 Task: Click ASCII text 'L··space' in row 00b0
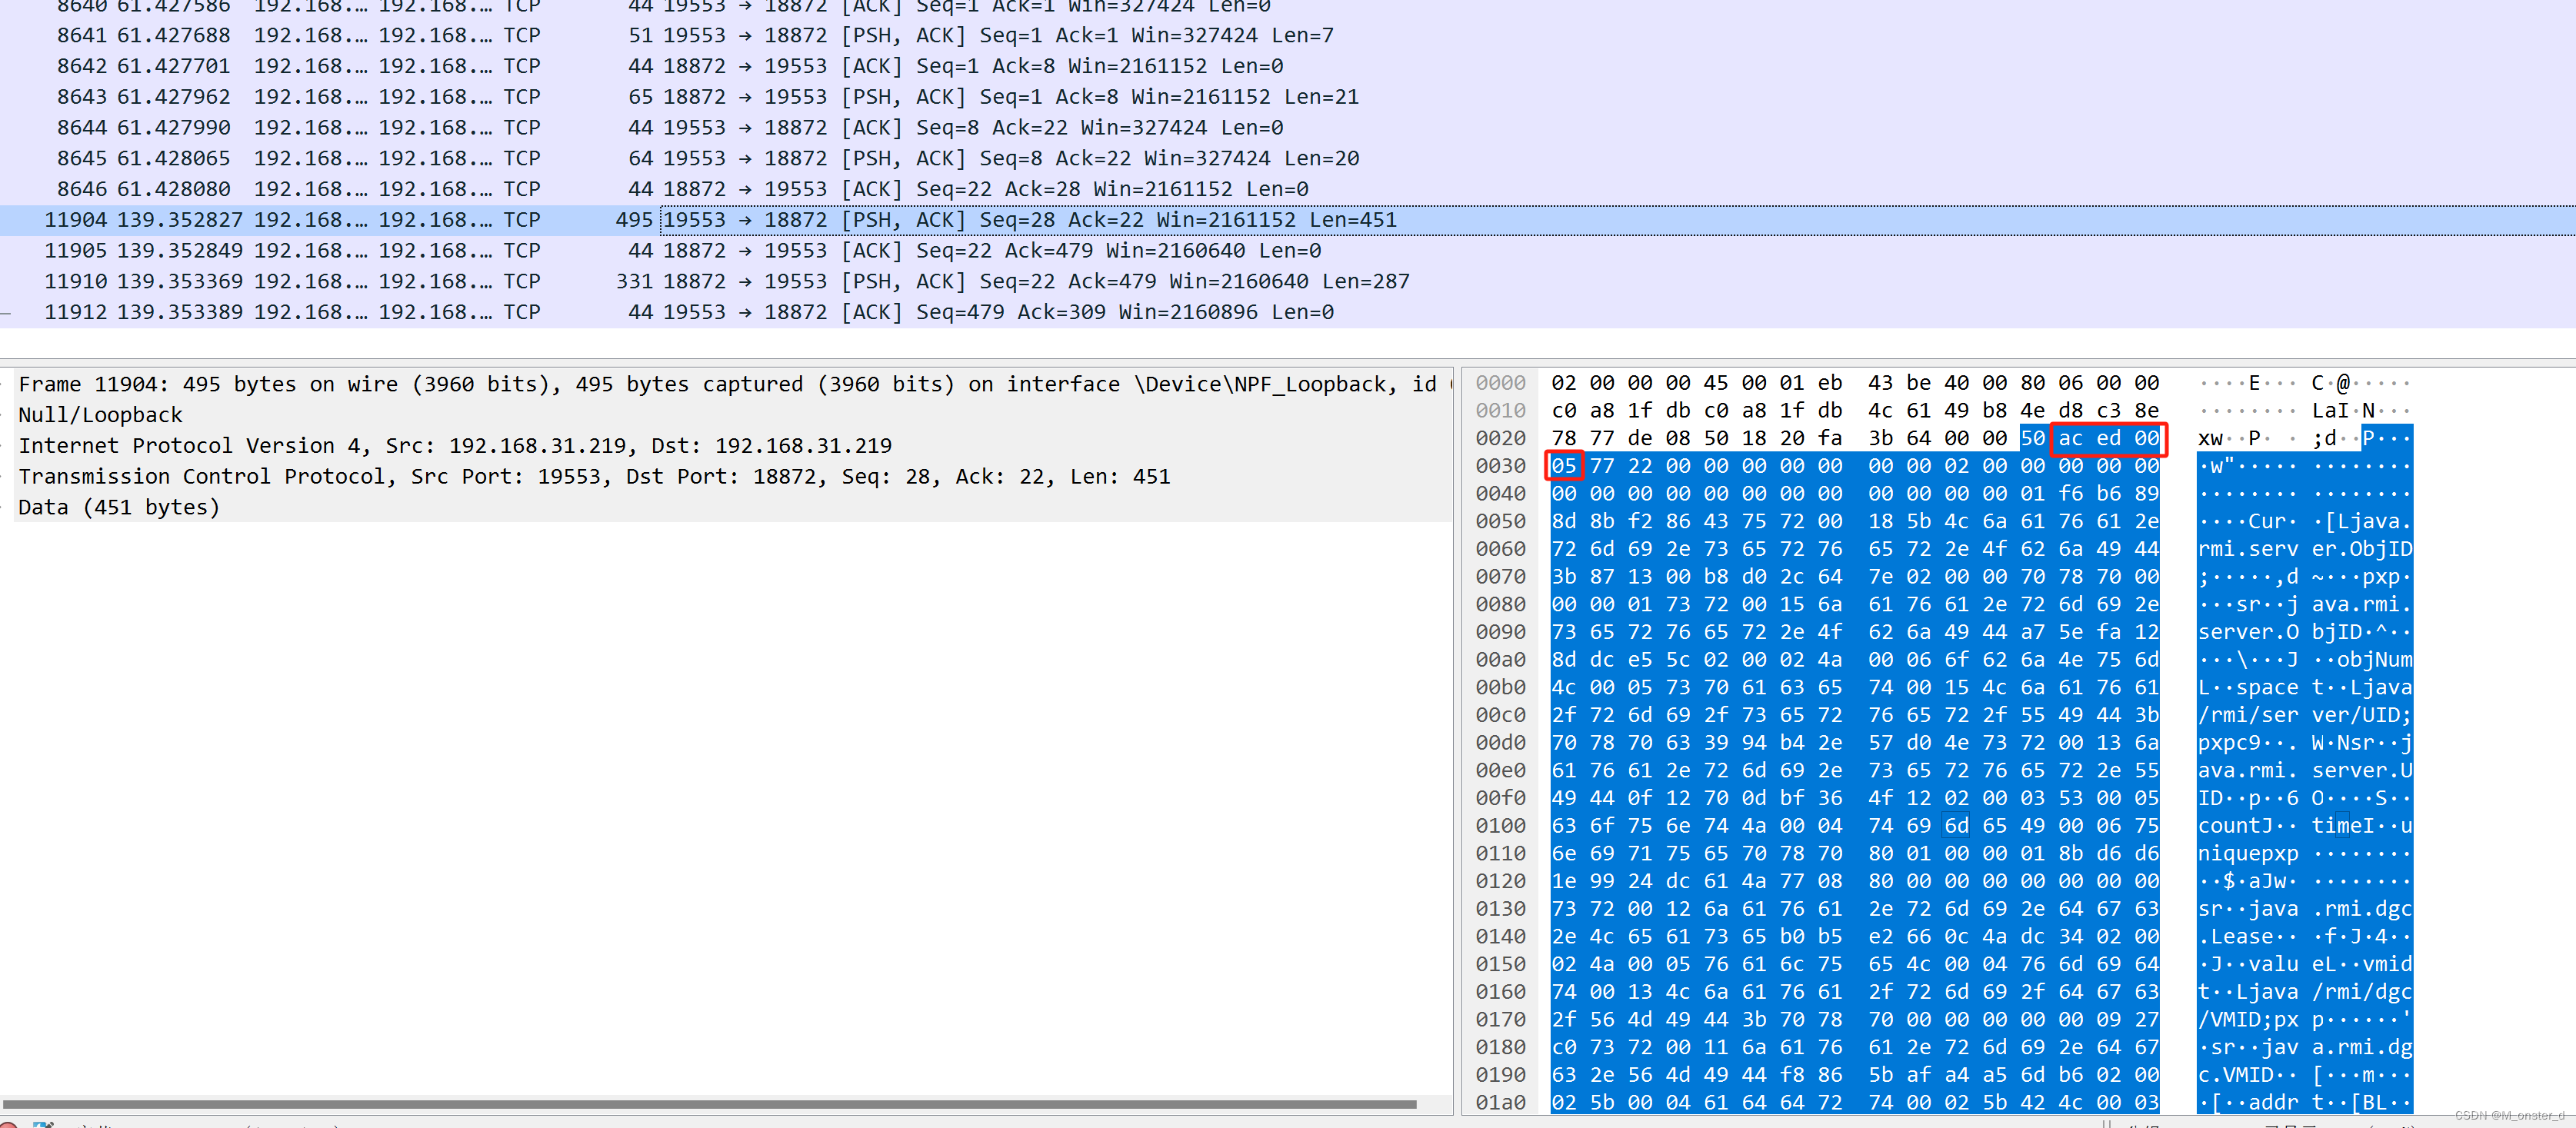coord(2248,688)
